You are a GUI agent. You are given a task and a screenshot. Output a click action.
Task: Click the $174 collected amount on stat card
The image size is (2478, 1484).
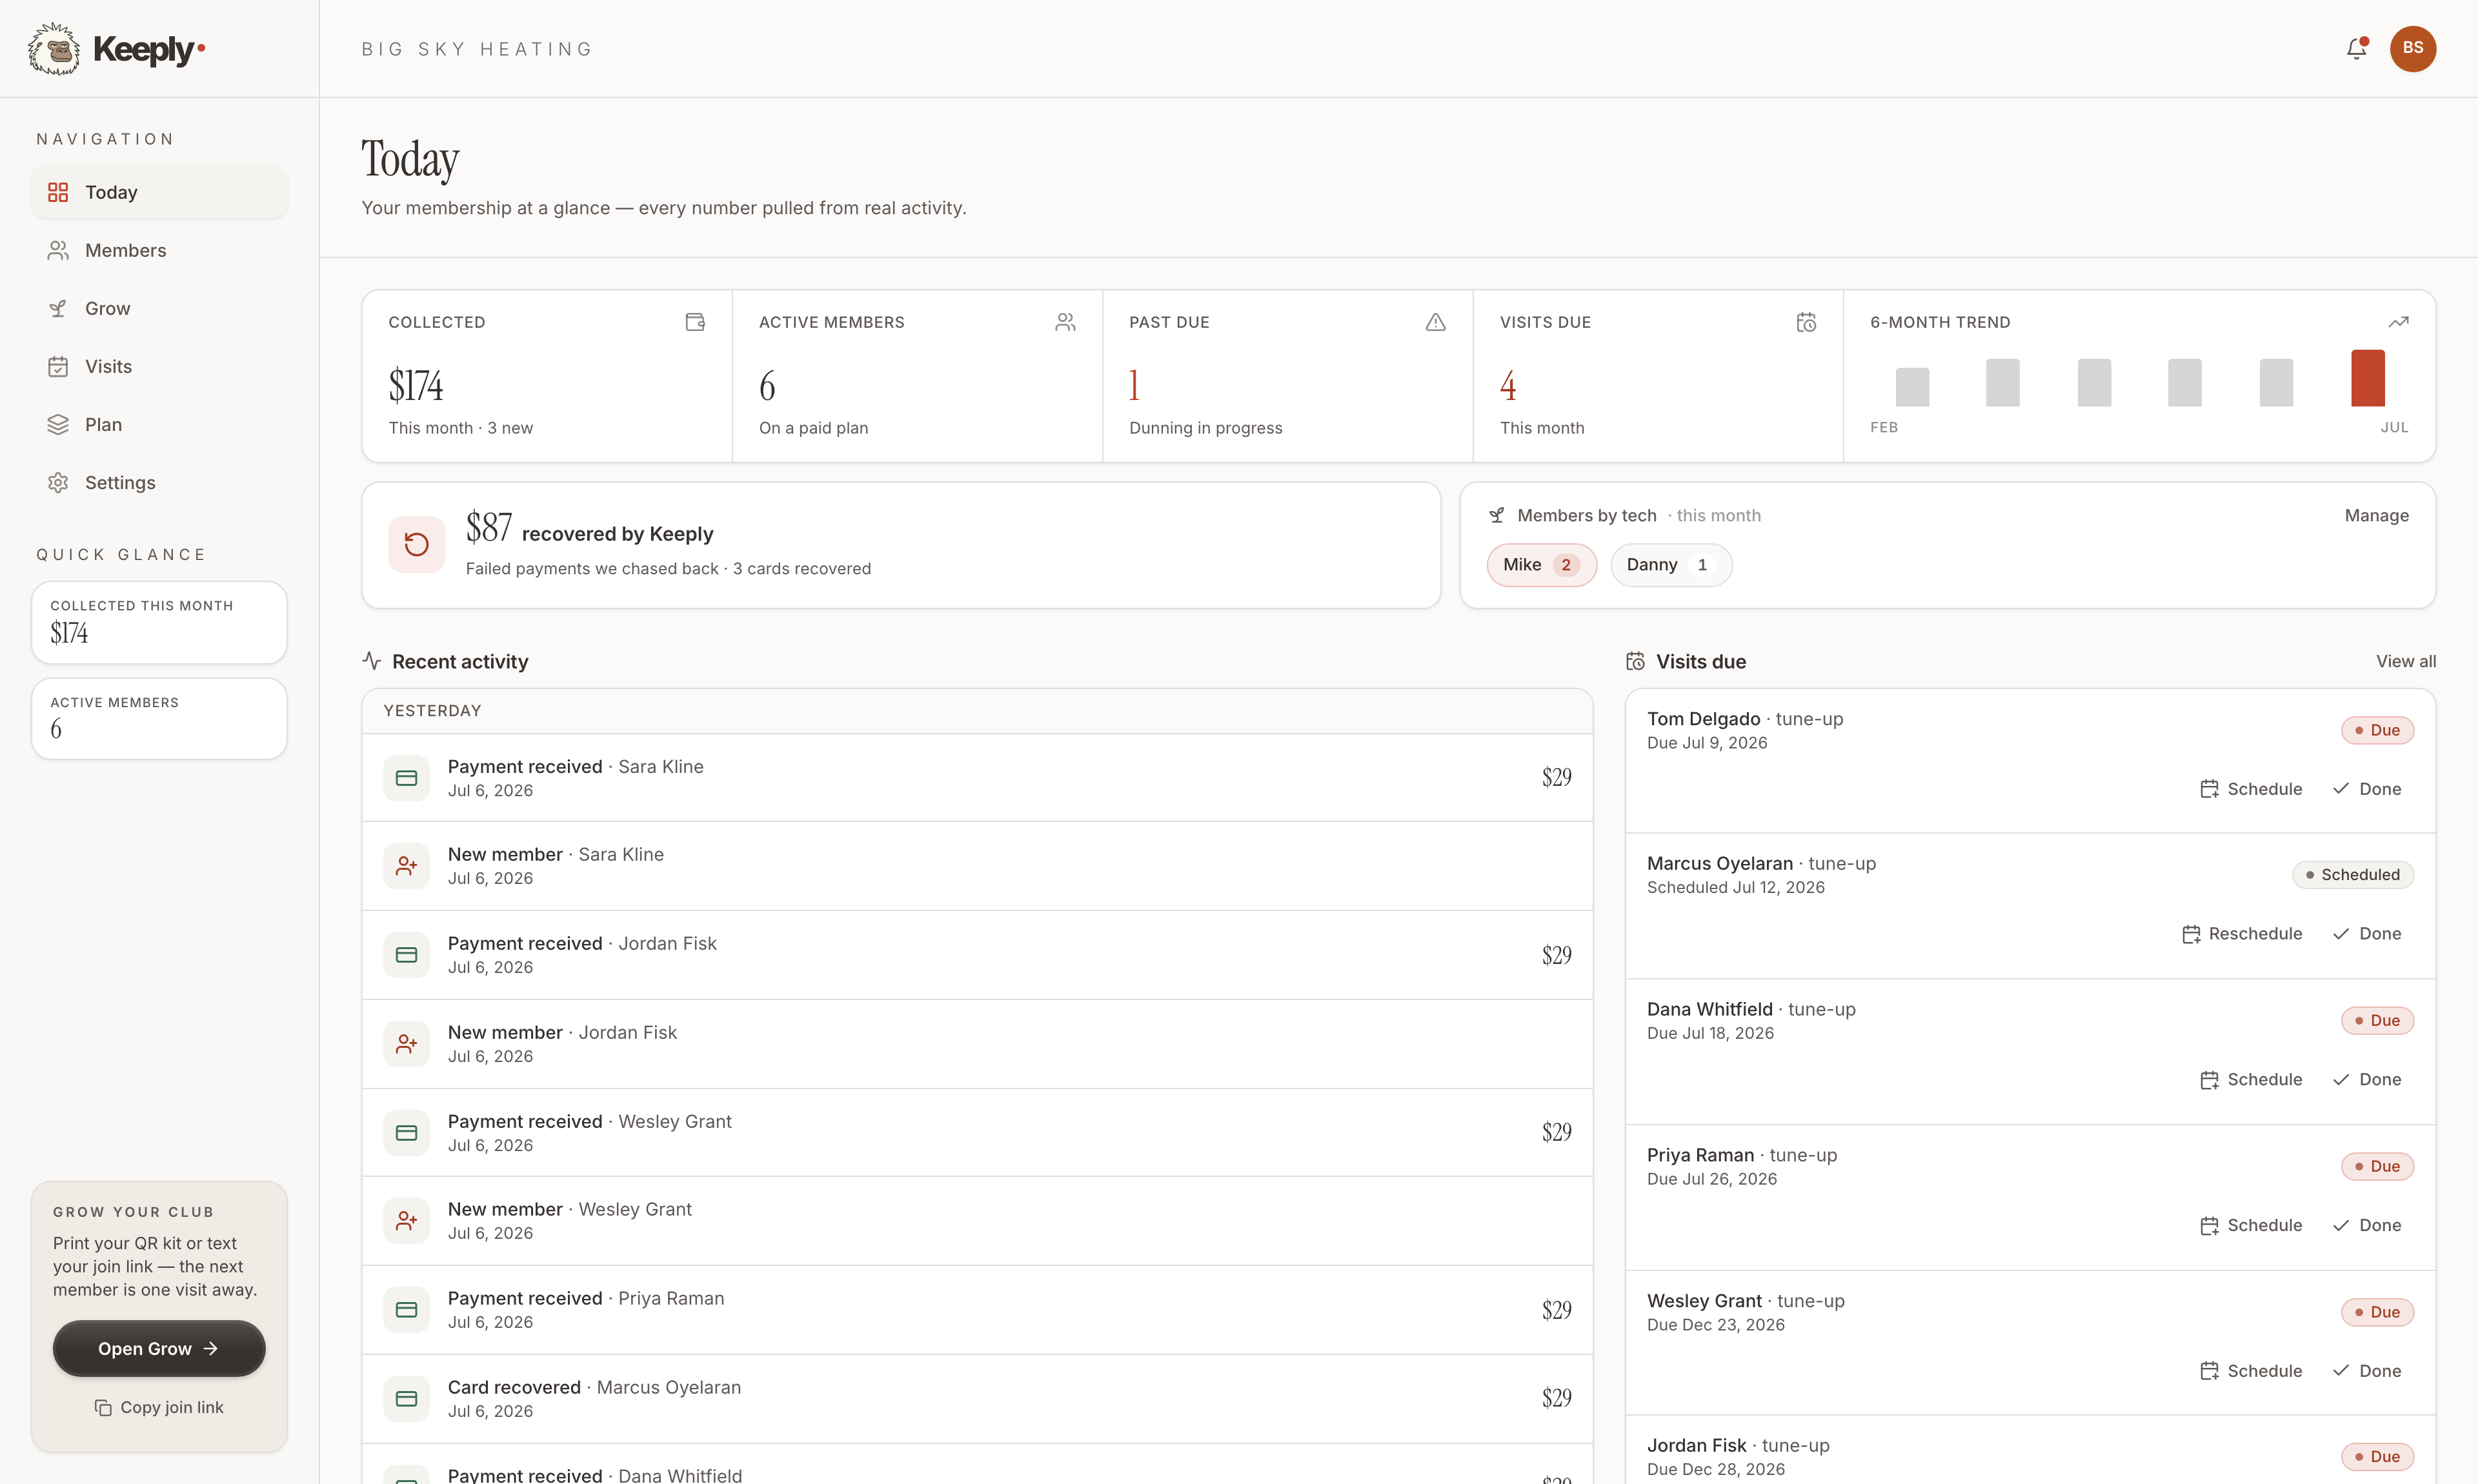415,386
